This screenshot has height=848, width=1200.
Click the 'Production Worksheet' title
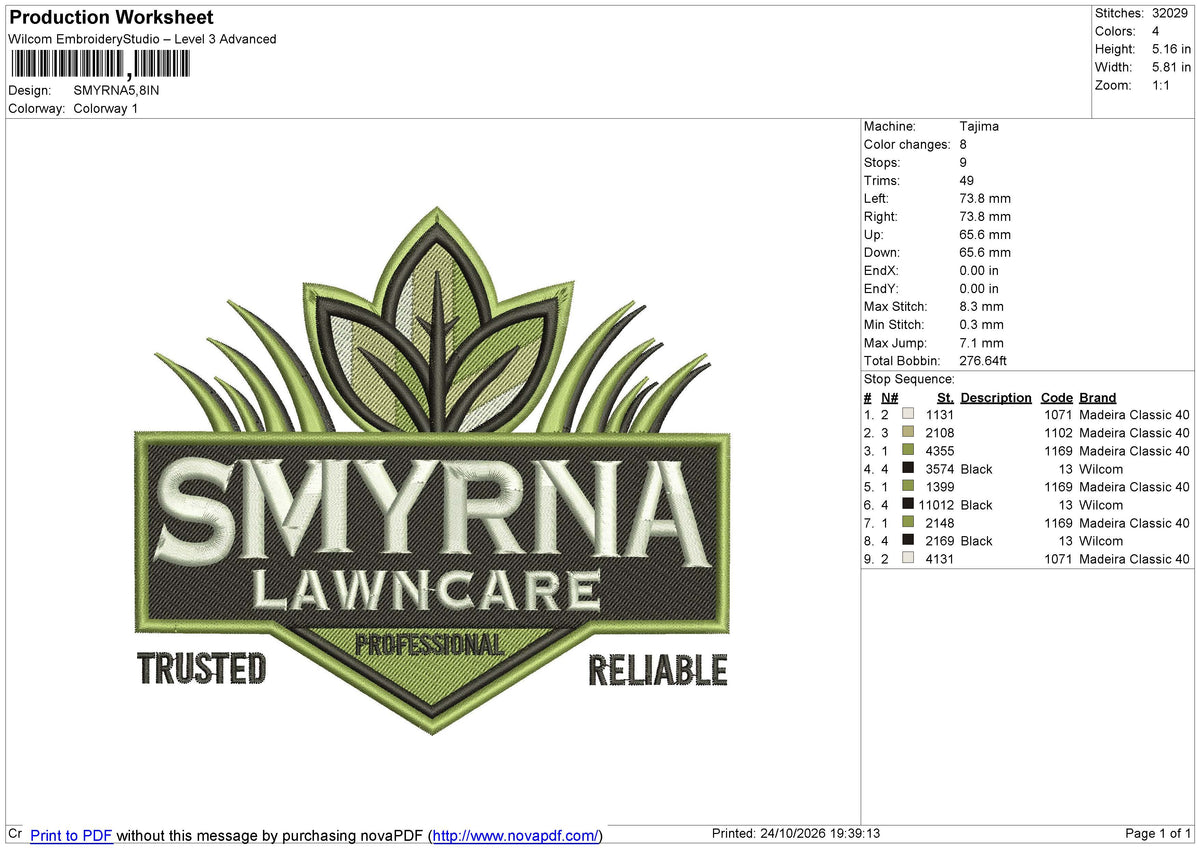tap(111, 17)
